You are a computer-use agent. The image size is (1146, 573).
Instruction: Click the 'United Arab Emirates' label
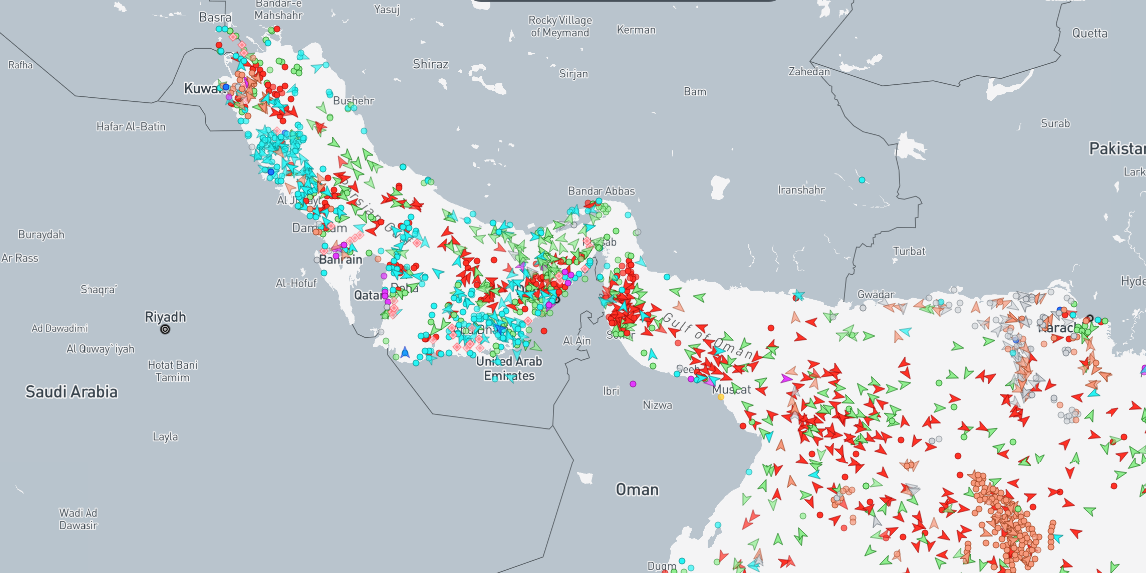click(509, 368)
